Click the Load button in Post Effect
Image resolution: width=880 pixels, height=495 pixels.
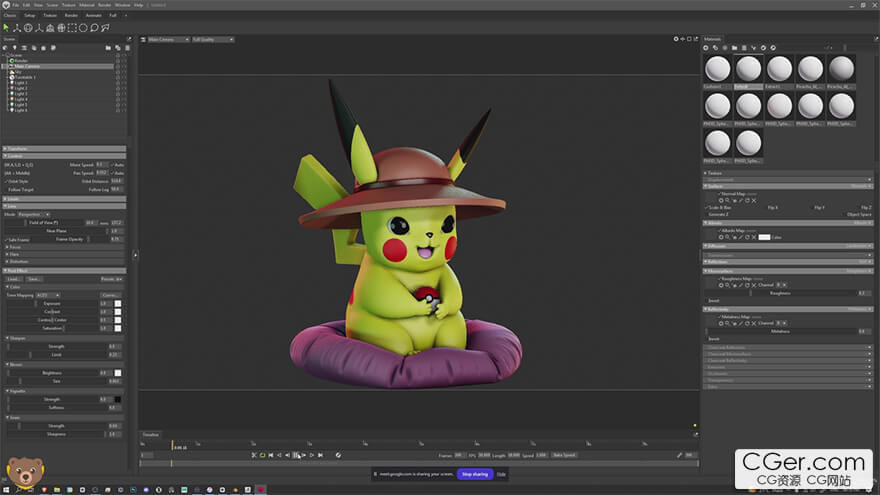click(x=14, y=279)
